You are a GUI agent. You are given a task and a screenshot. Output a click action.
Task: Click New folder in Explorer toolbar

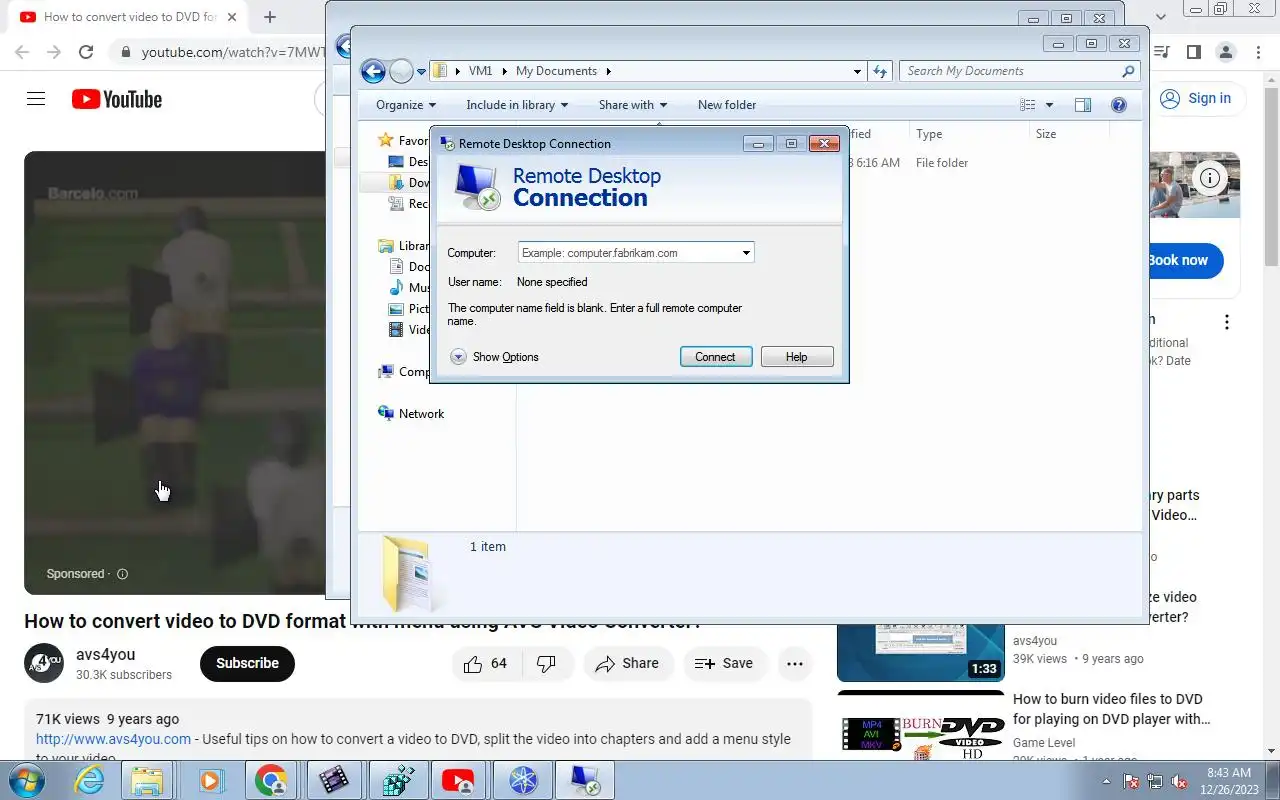727,105
